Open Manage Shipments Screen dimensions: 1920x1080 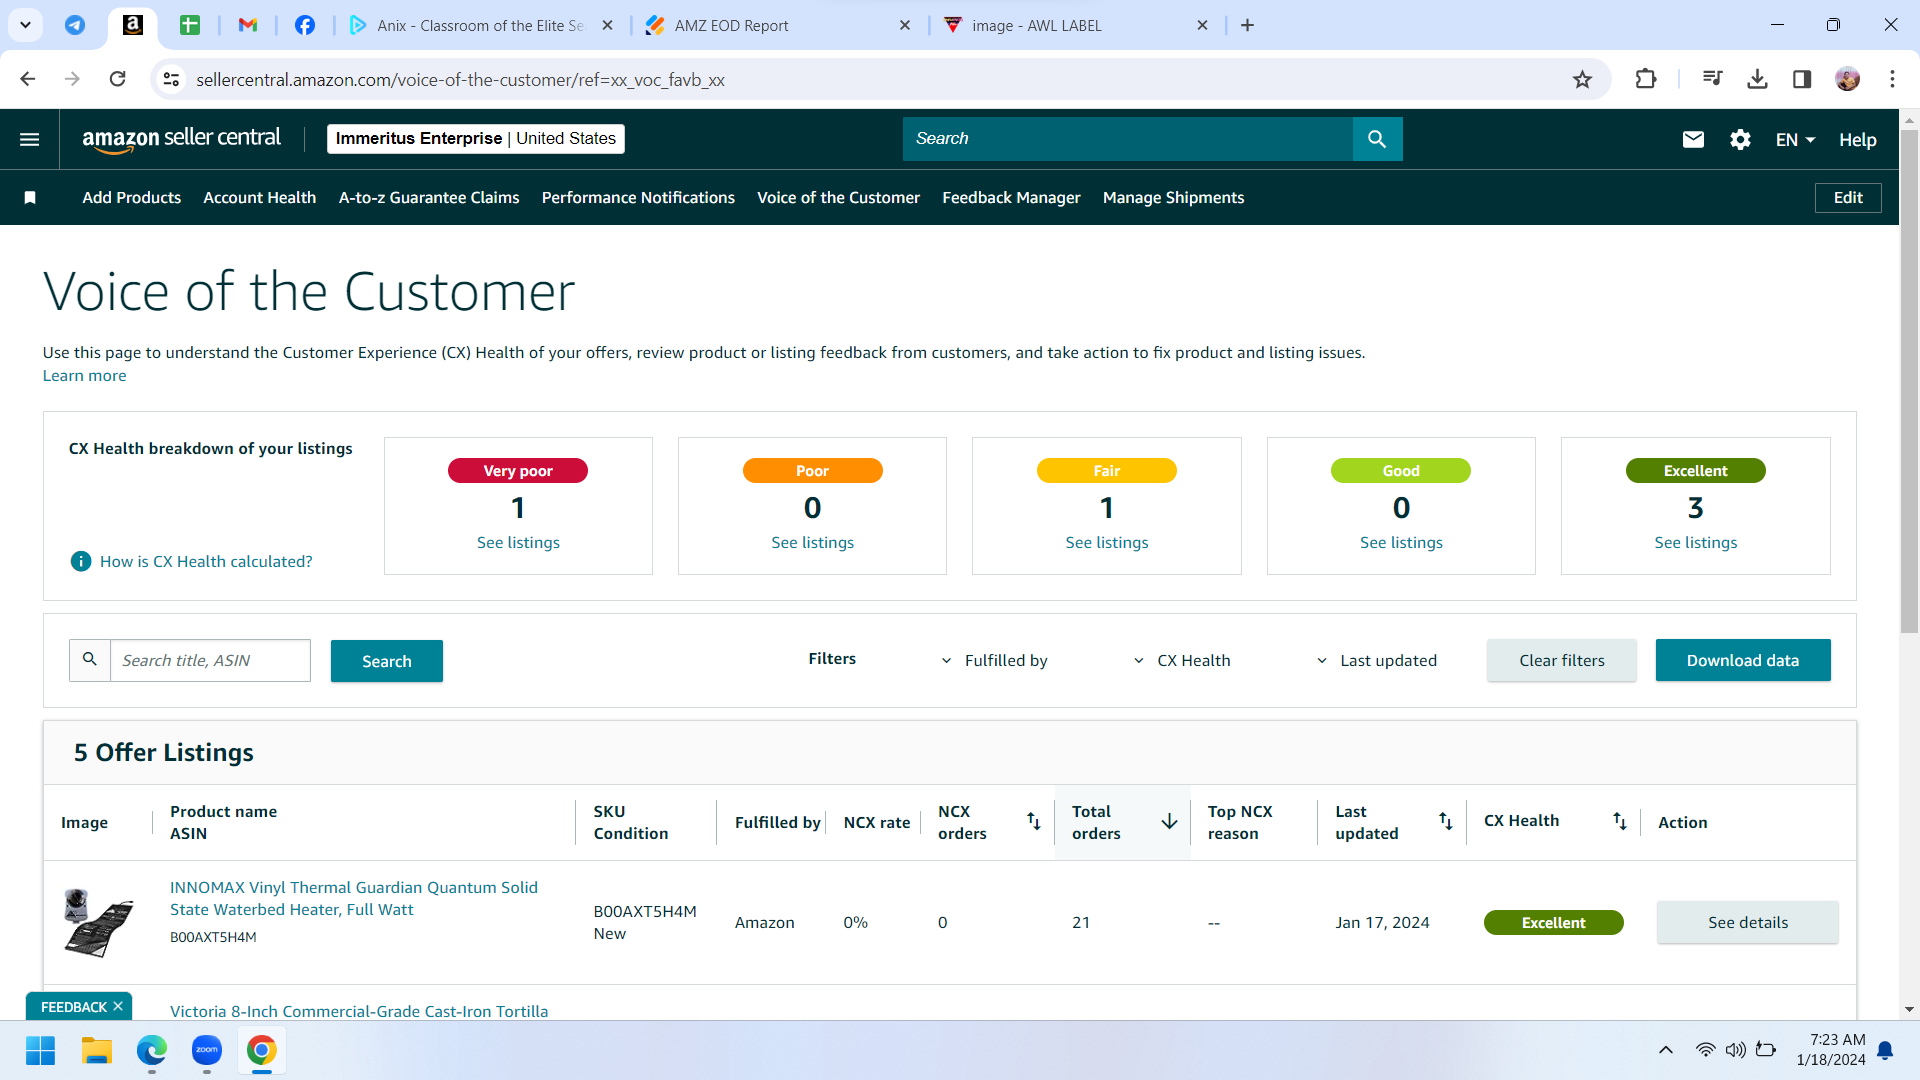click(x=1174, y=198)
